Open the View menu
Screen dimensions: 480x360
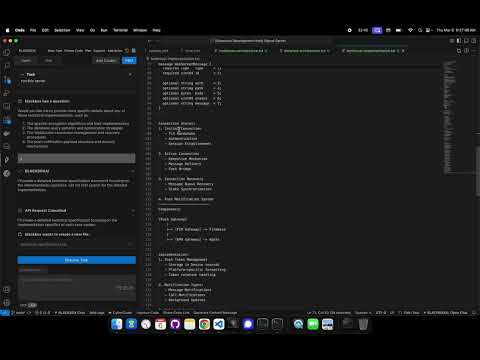(80, 30)
